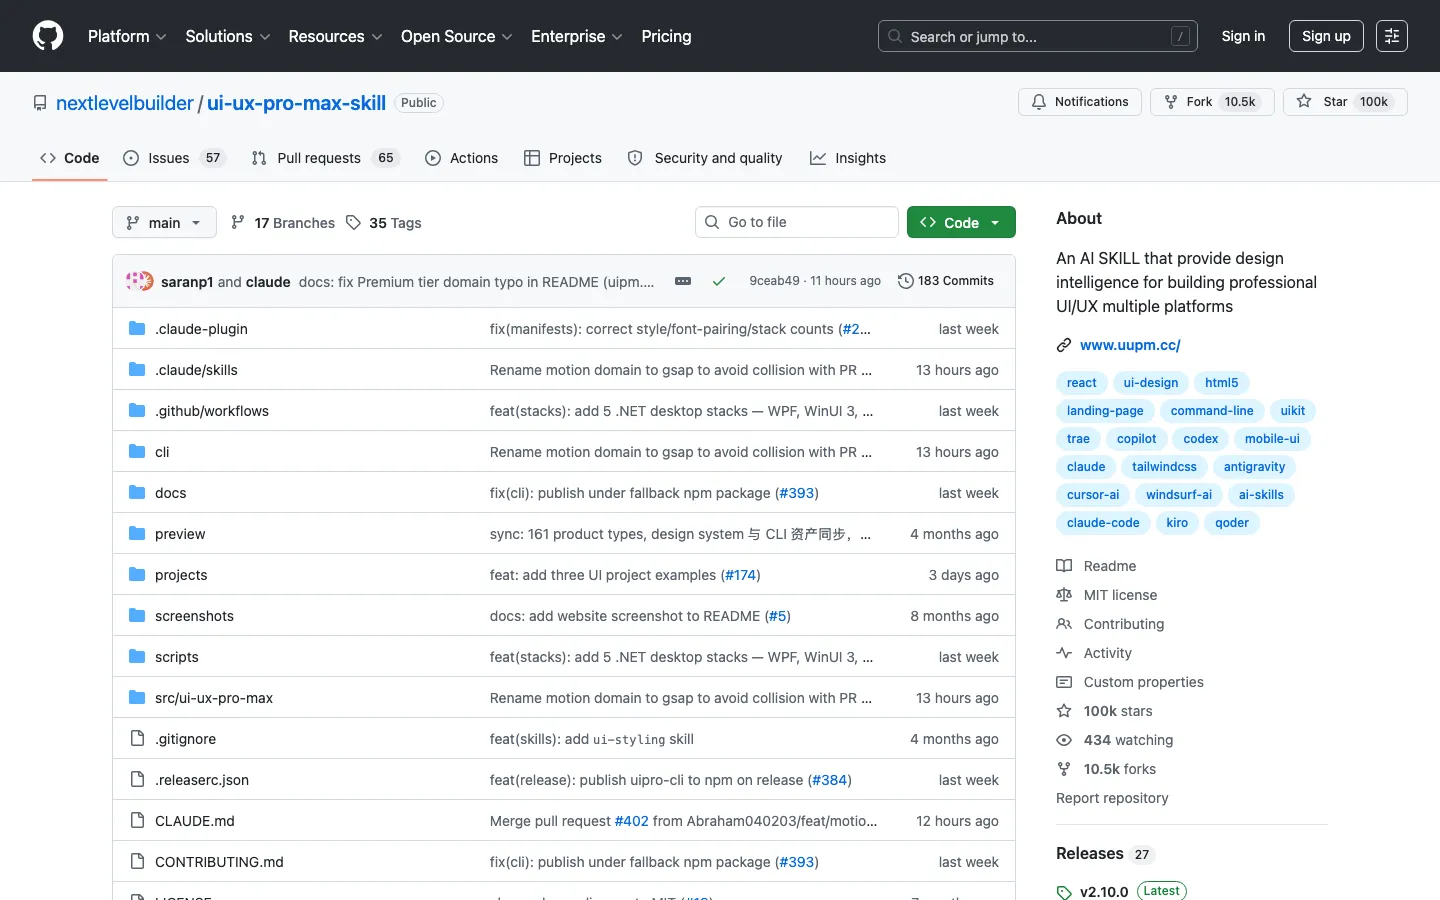
Task: Click the Go to file input
Action: pyautogui.click(x=797, y=222)
